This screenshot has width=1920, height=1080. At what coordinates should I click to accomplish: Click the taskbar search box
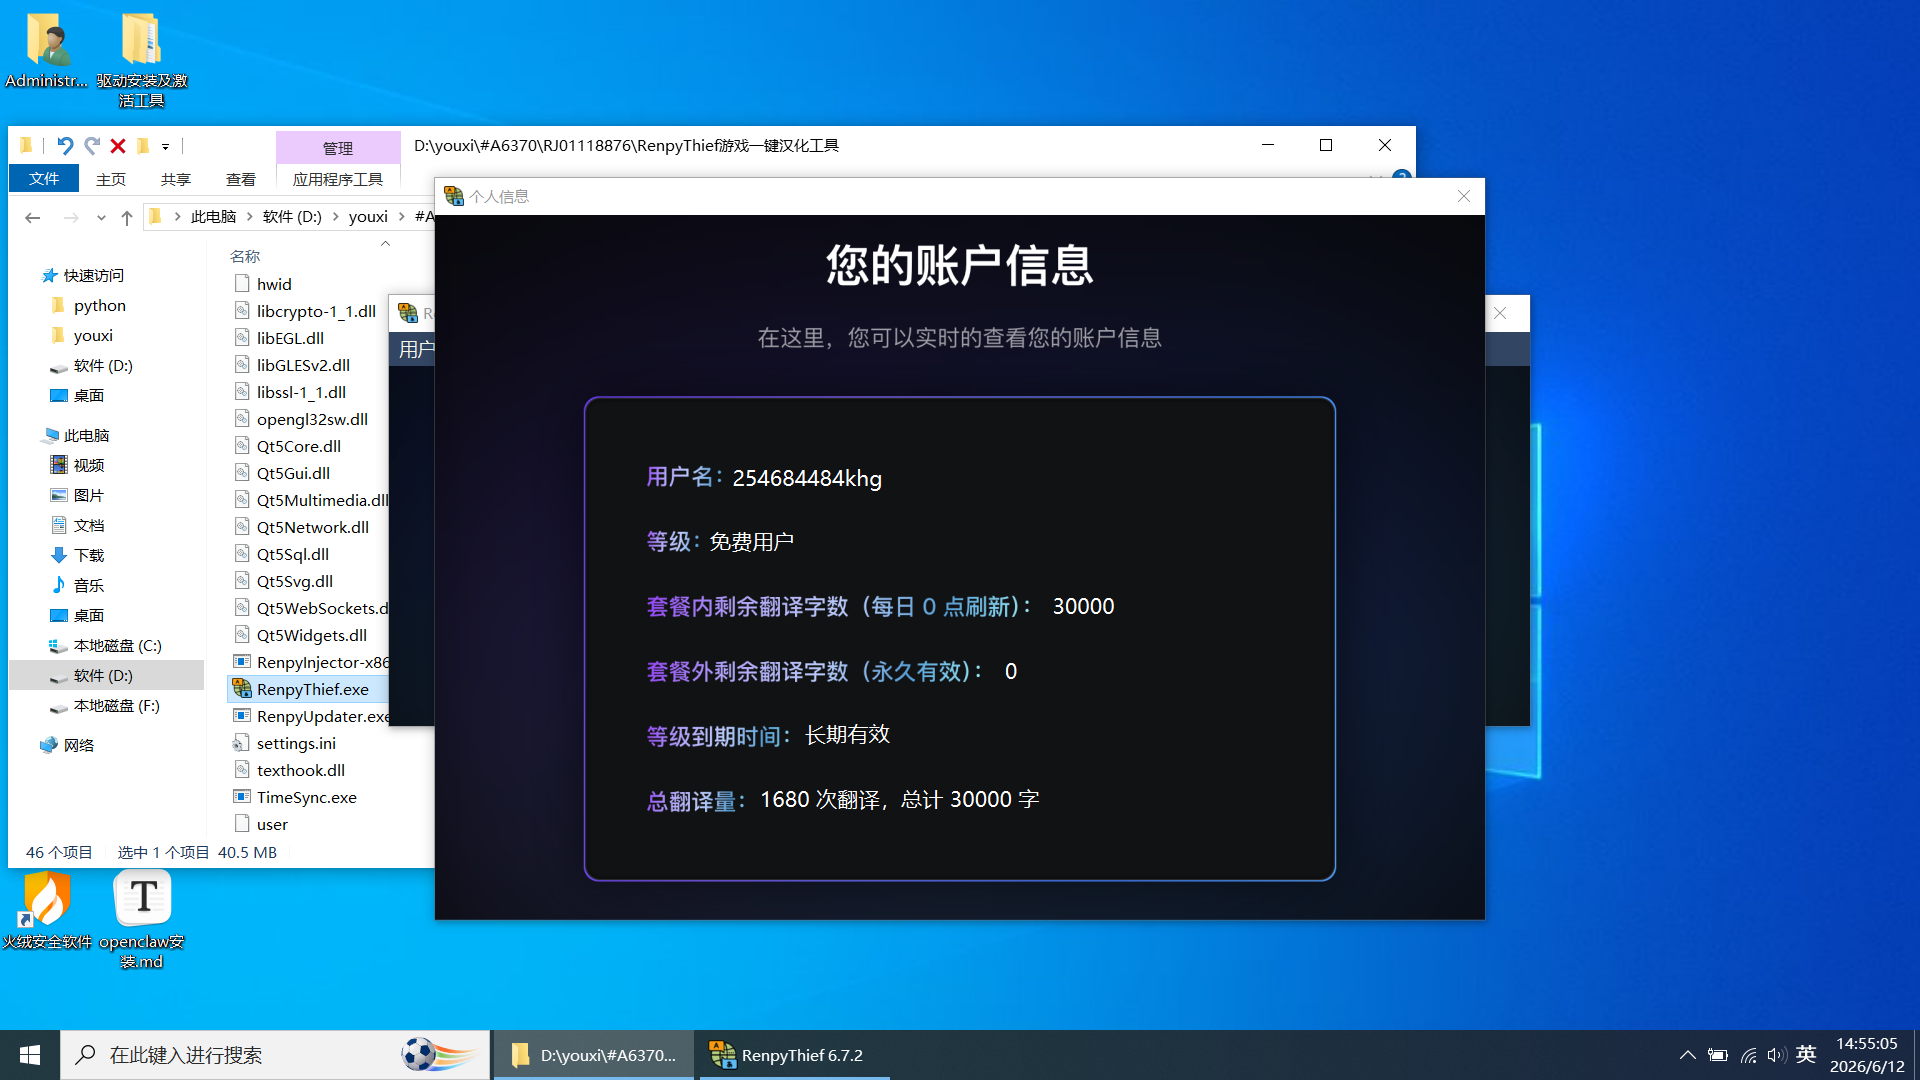tap(275, 1055)
